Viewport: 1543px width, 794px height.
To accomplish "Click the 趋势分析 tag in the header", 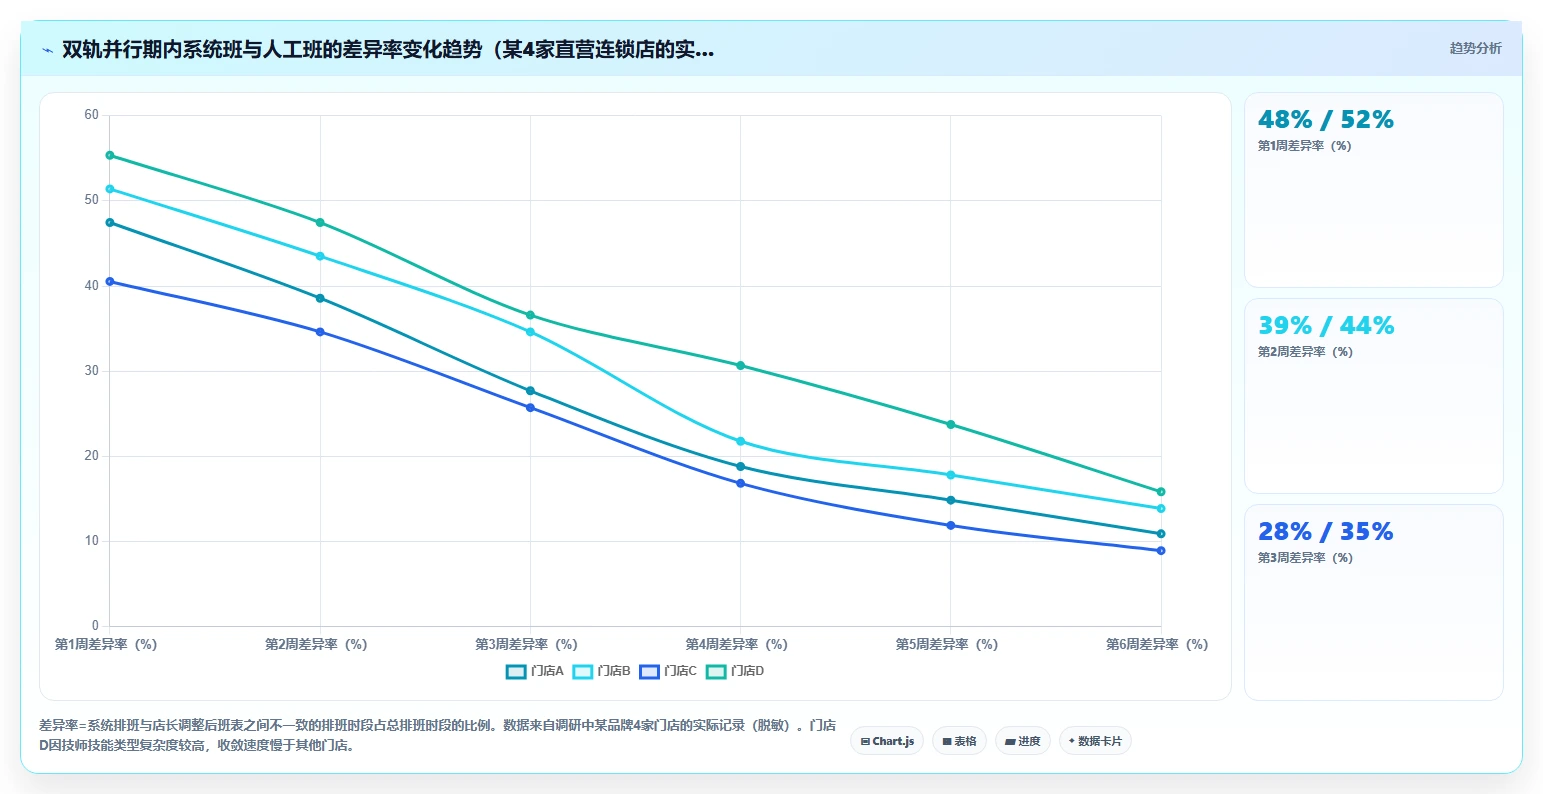I will click(1475, 48).
